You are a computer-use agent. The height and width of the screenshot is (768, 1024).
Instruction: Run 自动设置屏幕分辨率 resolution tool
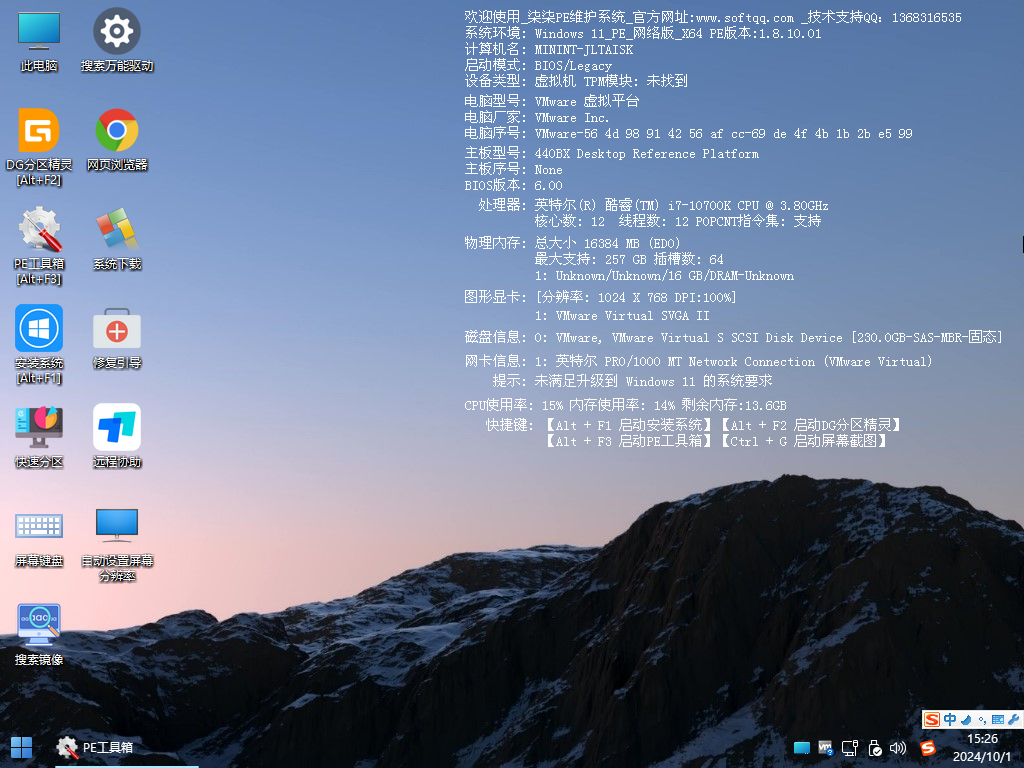click(x=117, y=524)
